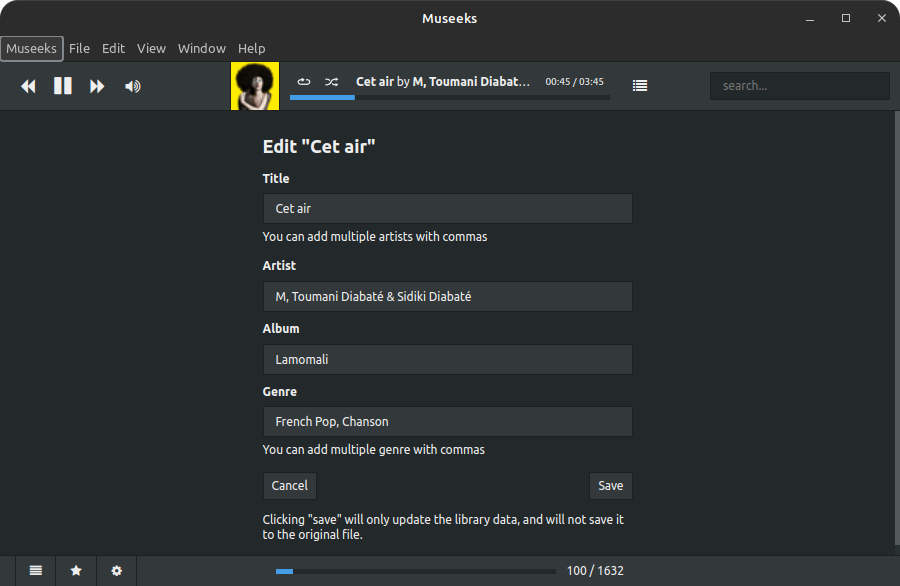Viewport: 900px width, 586px height.
Task: Skip to the next track
Action: [x=97, y=86]
